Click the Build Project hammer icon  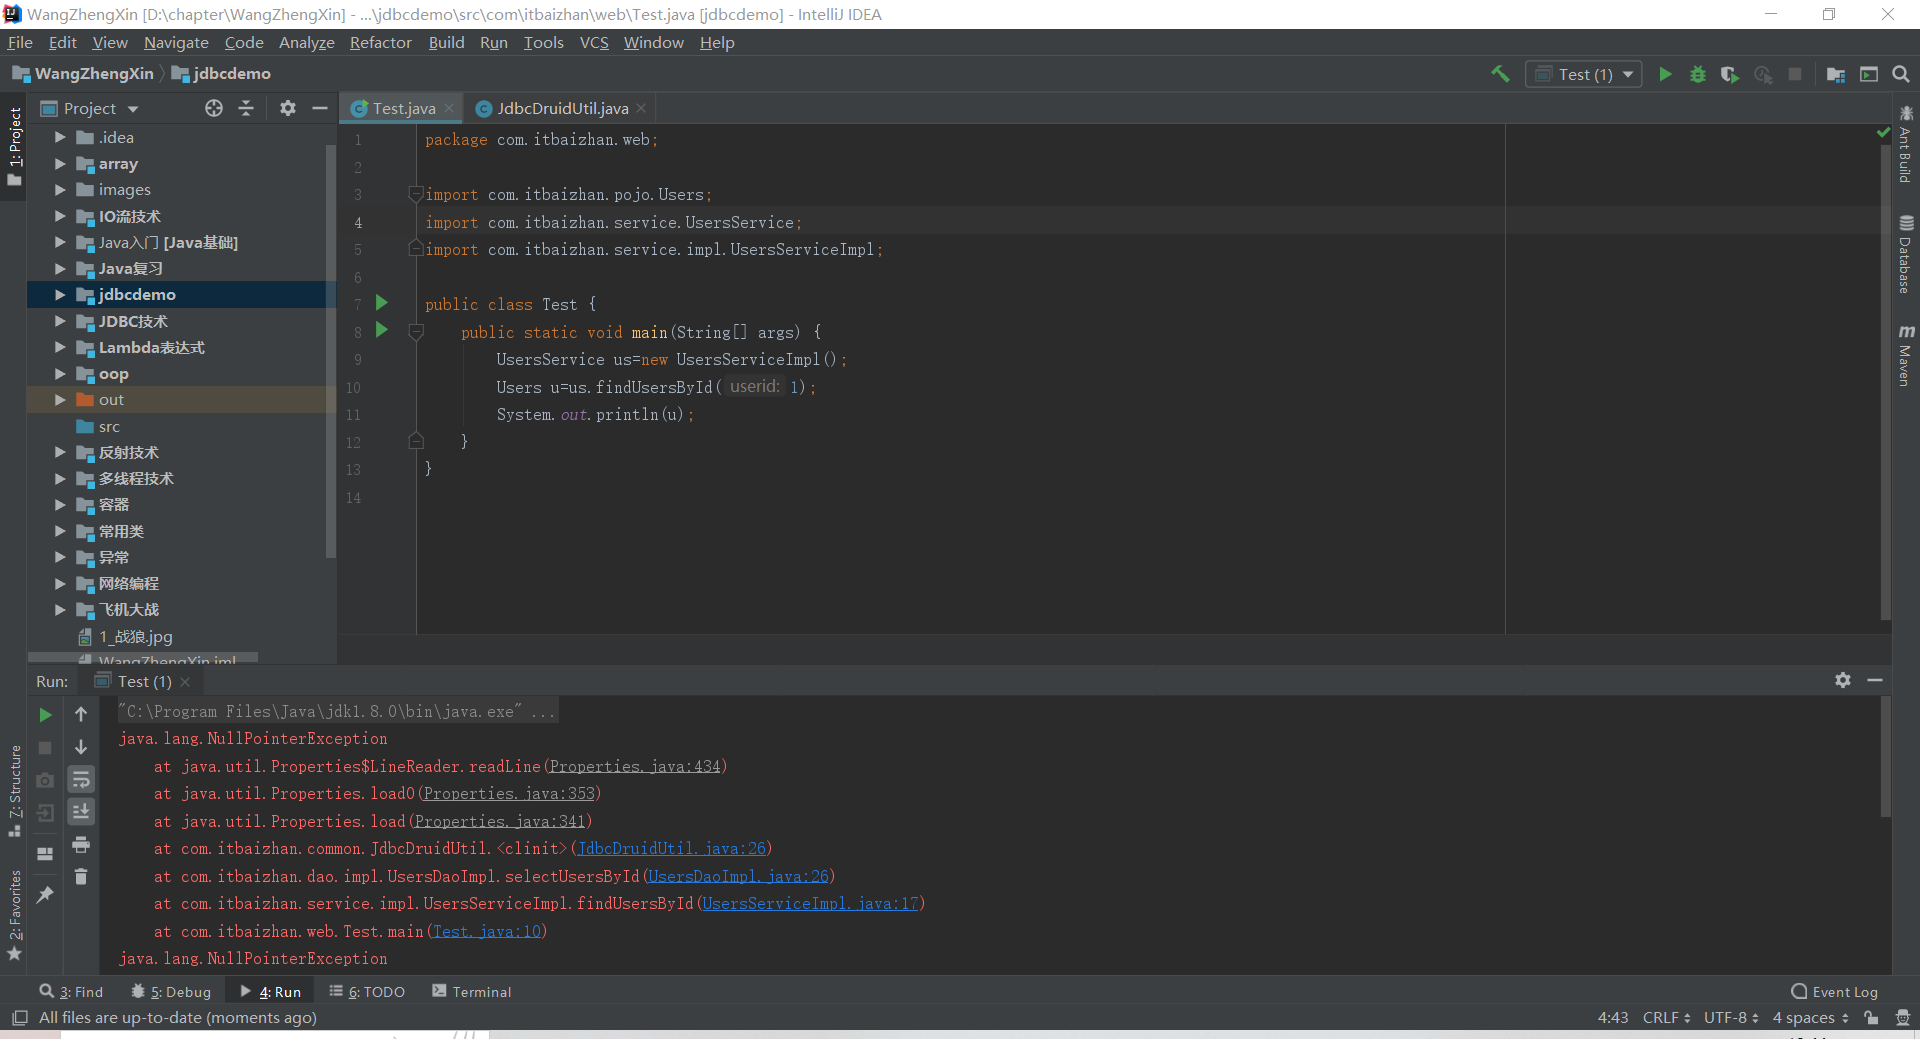1500,74
